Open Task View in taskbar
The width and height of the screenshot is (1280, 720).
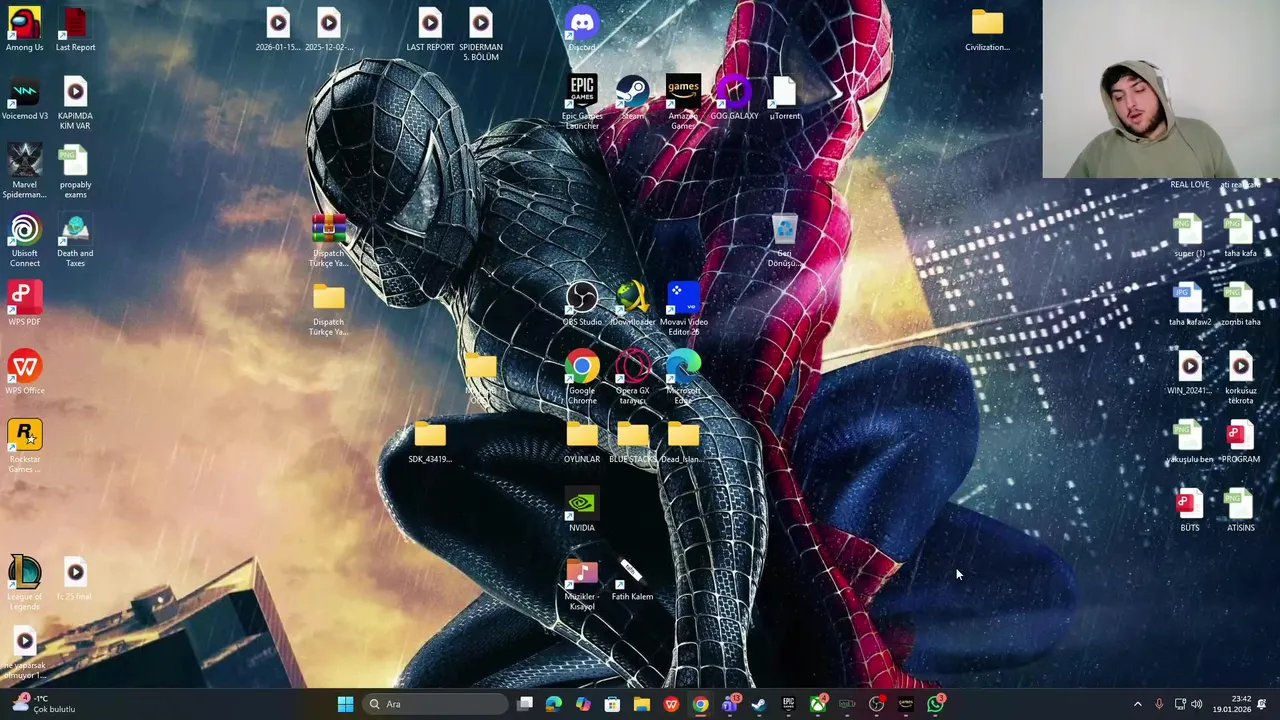[x=525, y=704]
